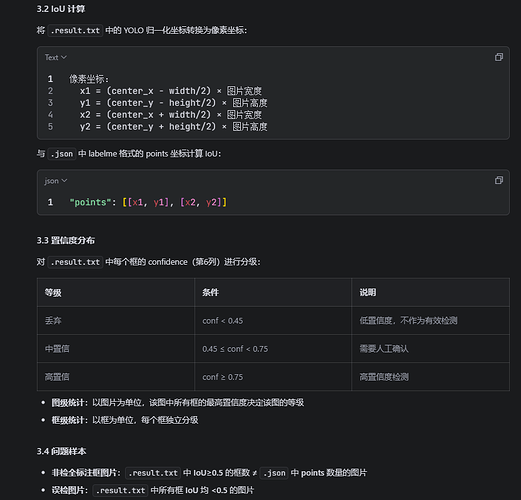Viewport: 521px width, 500px height.
Task: Copy the json points code block
Action: 499,180
